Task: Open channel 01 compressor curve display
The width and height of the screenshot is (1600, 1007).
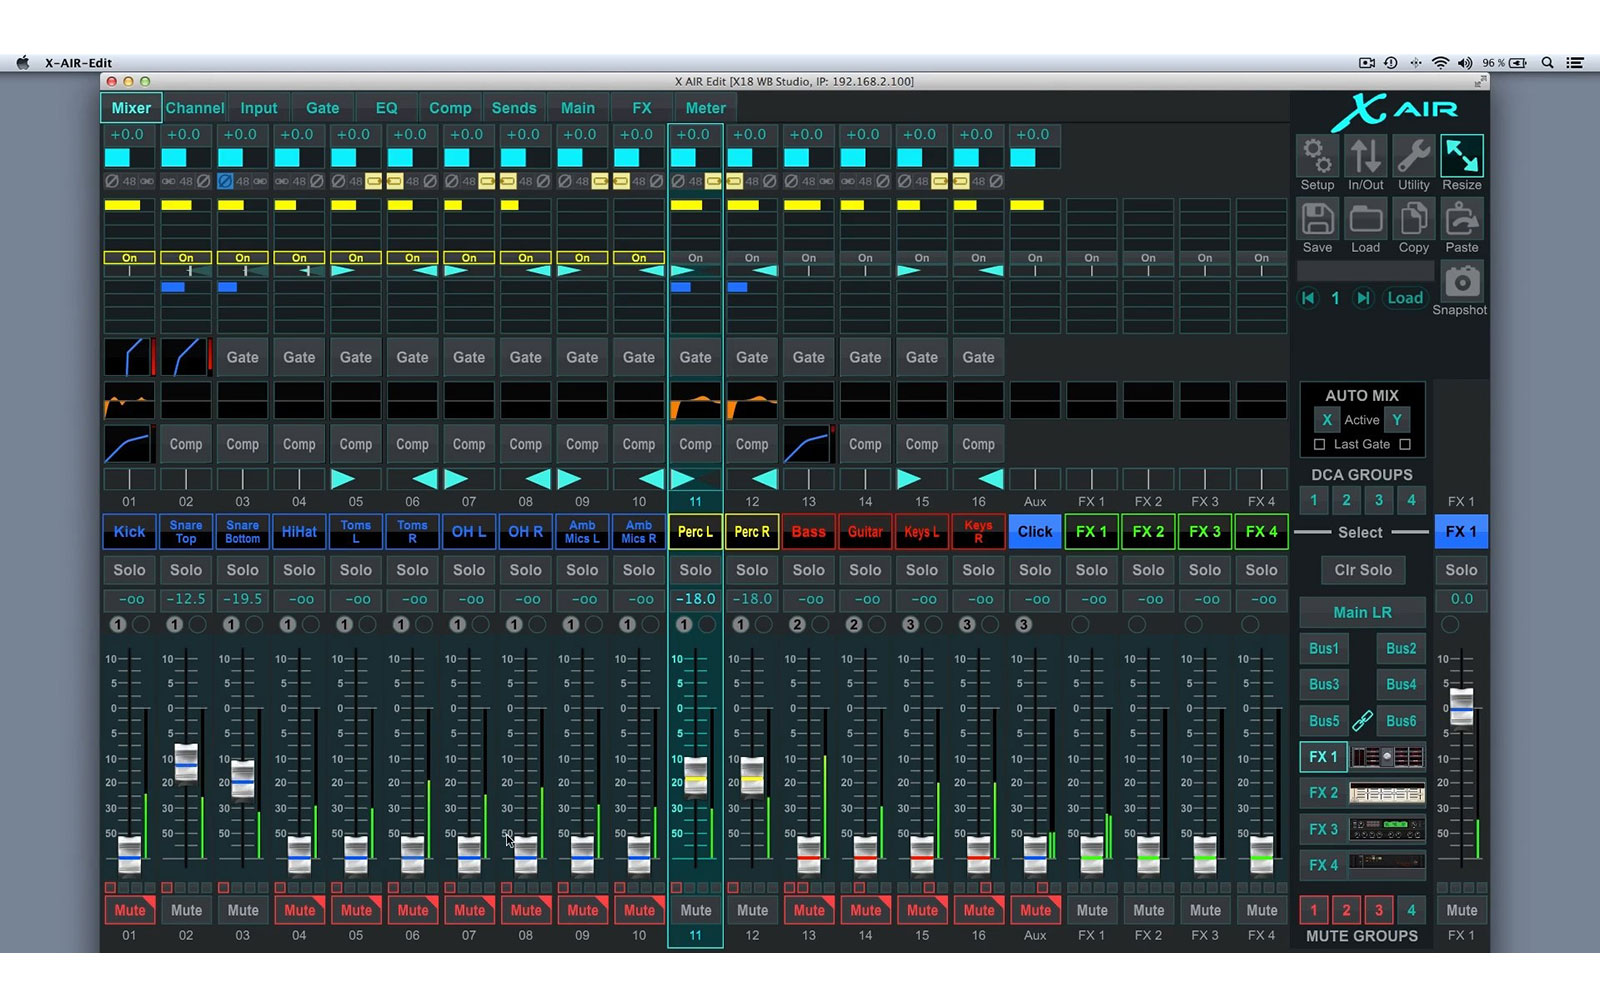Action: tap(129, 444)
